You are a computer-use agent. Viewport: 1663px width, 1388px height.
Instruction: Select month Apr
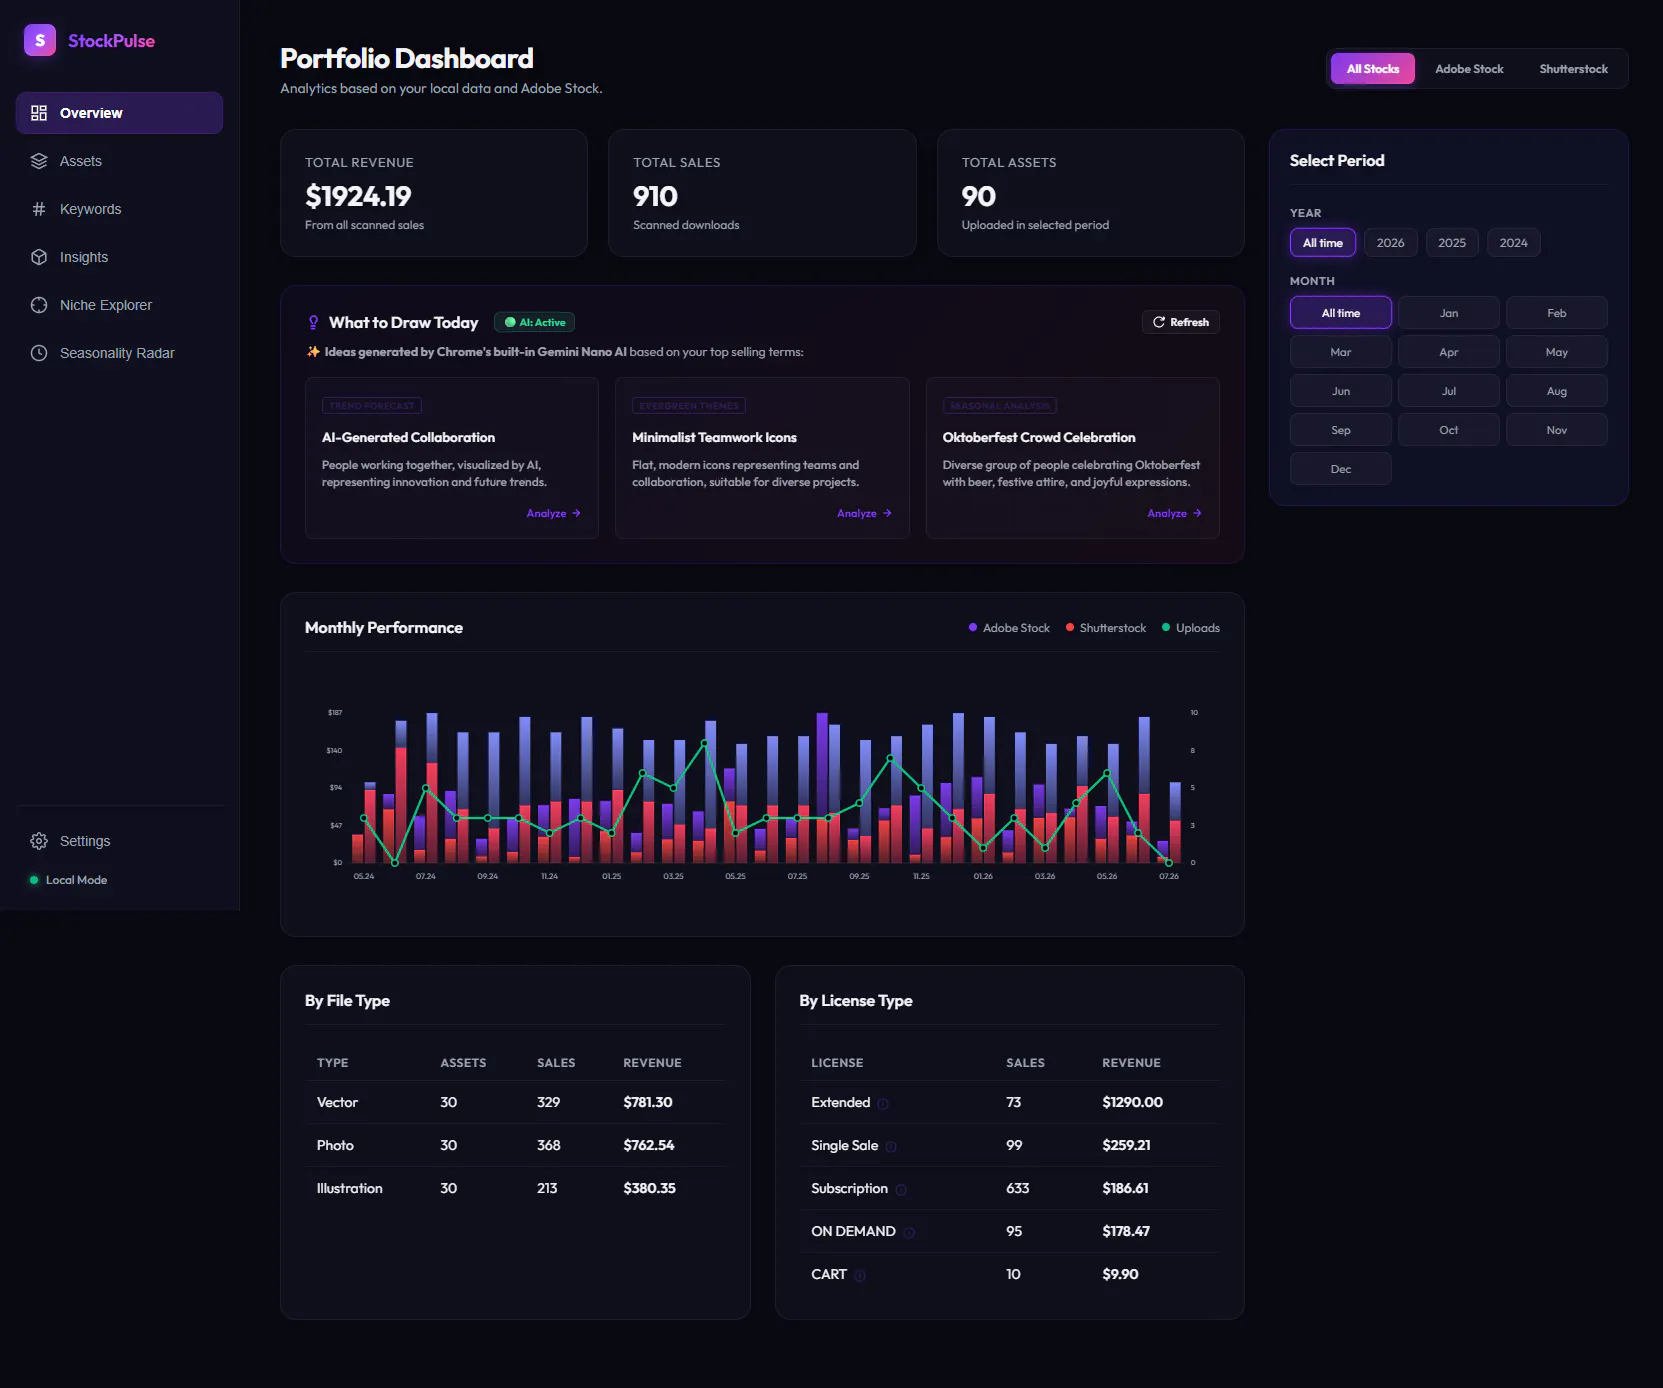point(1448,352)
